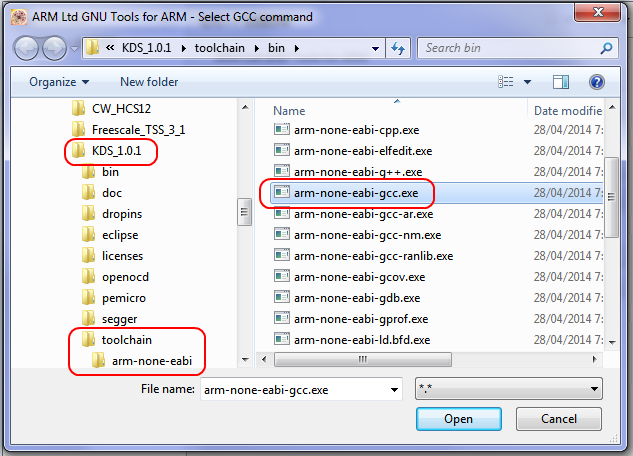This screenshot has width=633, height=456.
Task: Click the search magnifier icon
Action: pos(606,48)
